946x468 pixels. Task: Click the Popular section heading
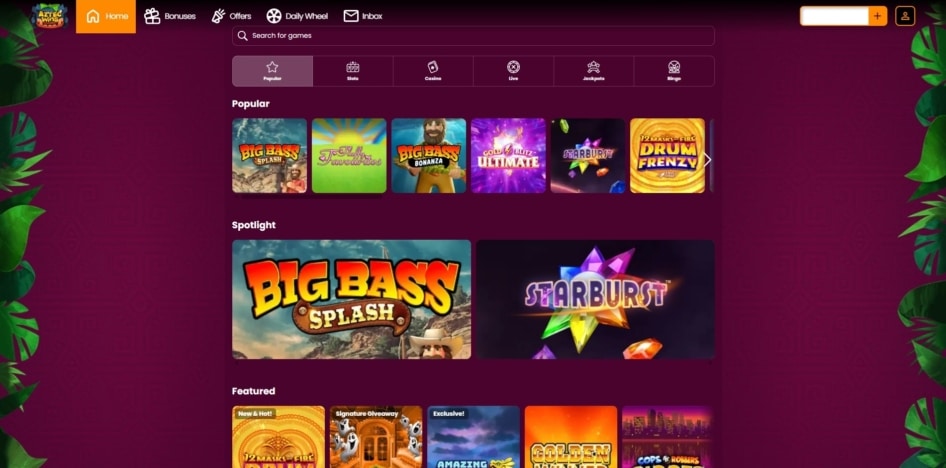click(x=250, y=104)
